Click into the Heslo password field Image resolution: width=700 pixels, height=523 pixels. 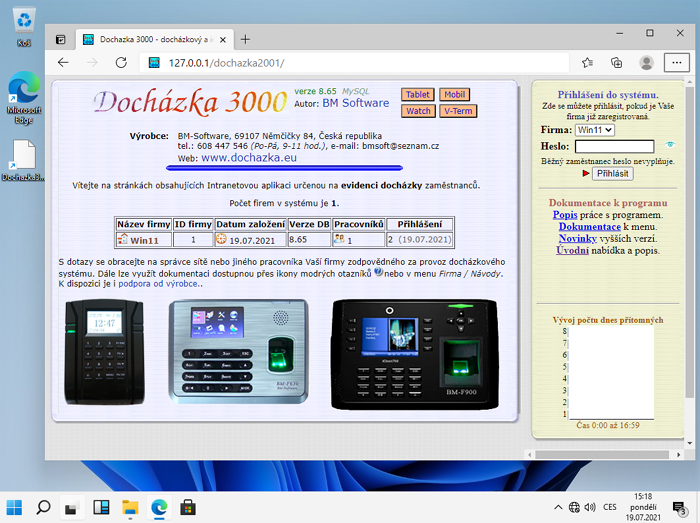614,146
